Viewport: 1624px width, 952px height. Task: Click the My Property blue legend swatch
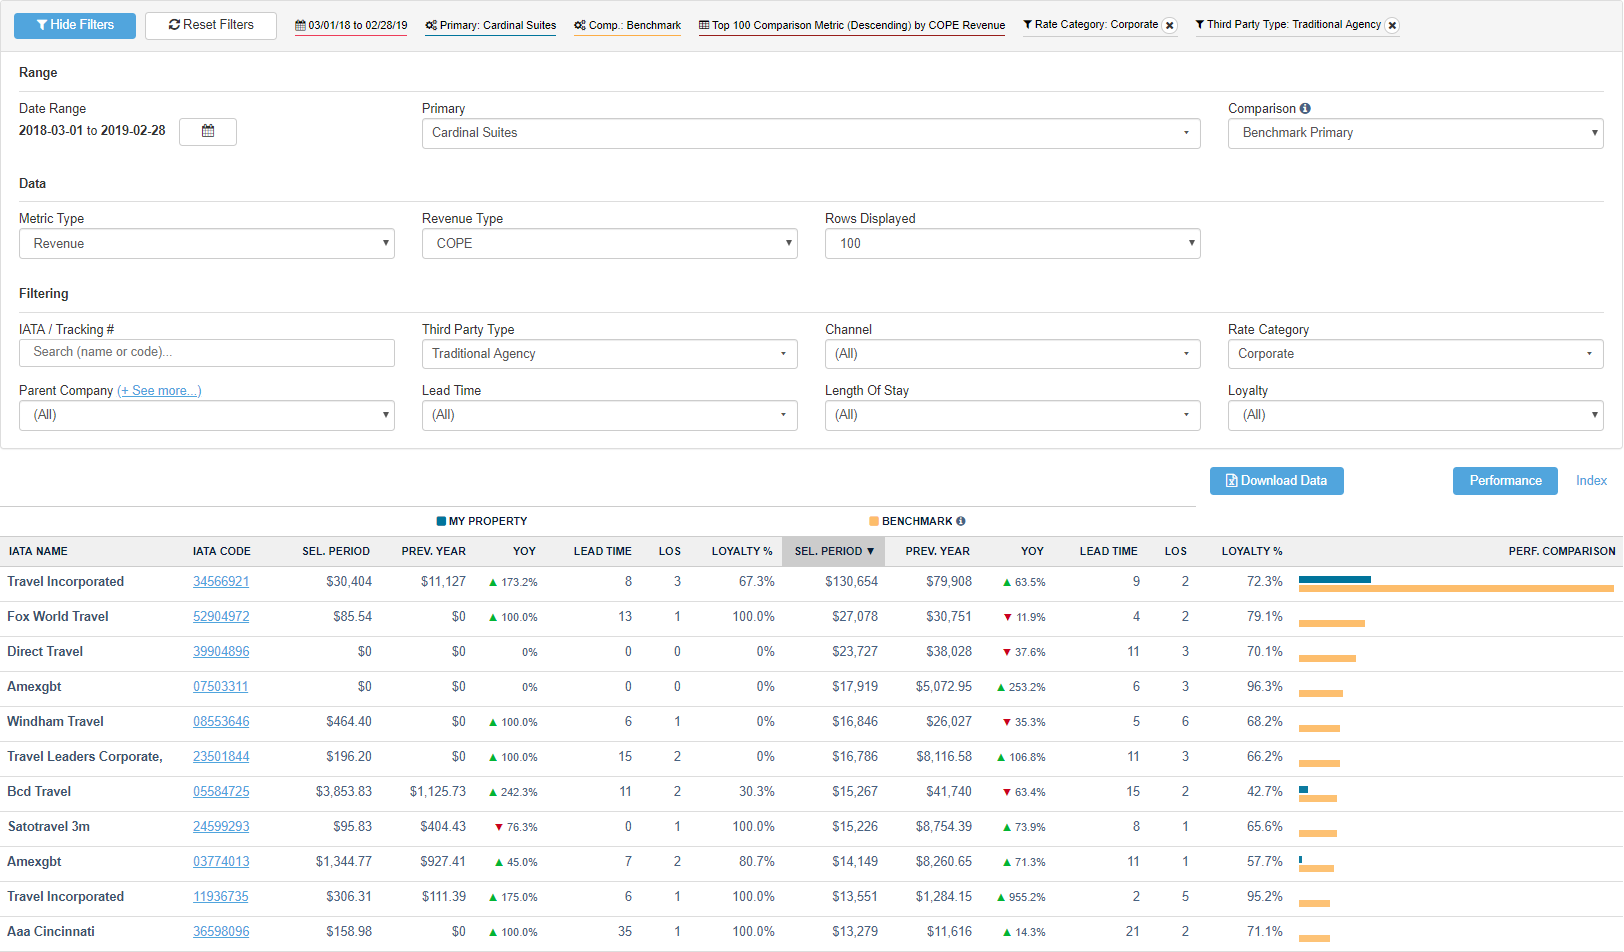tap(441, 521)
